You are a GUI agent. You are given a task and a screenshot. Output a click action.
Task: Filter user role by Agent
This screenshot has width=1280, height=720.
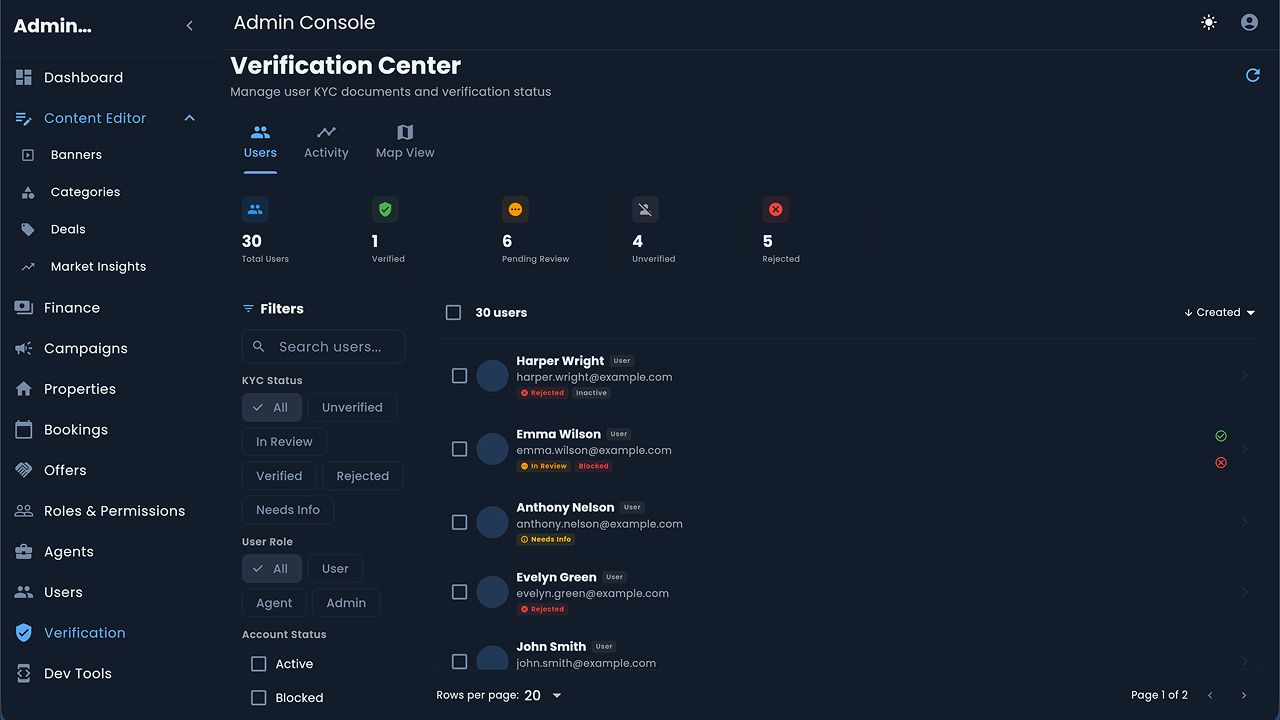click(x=274, y=603)
